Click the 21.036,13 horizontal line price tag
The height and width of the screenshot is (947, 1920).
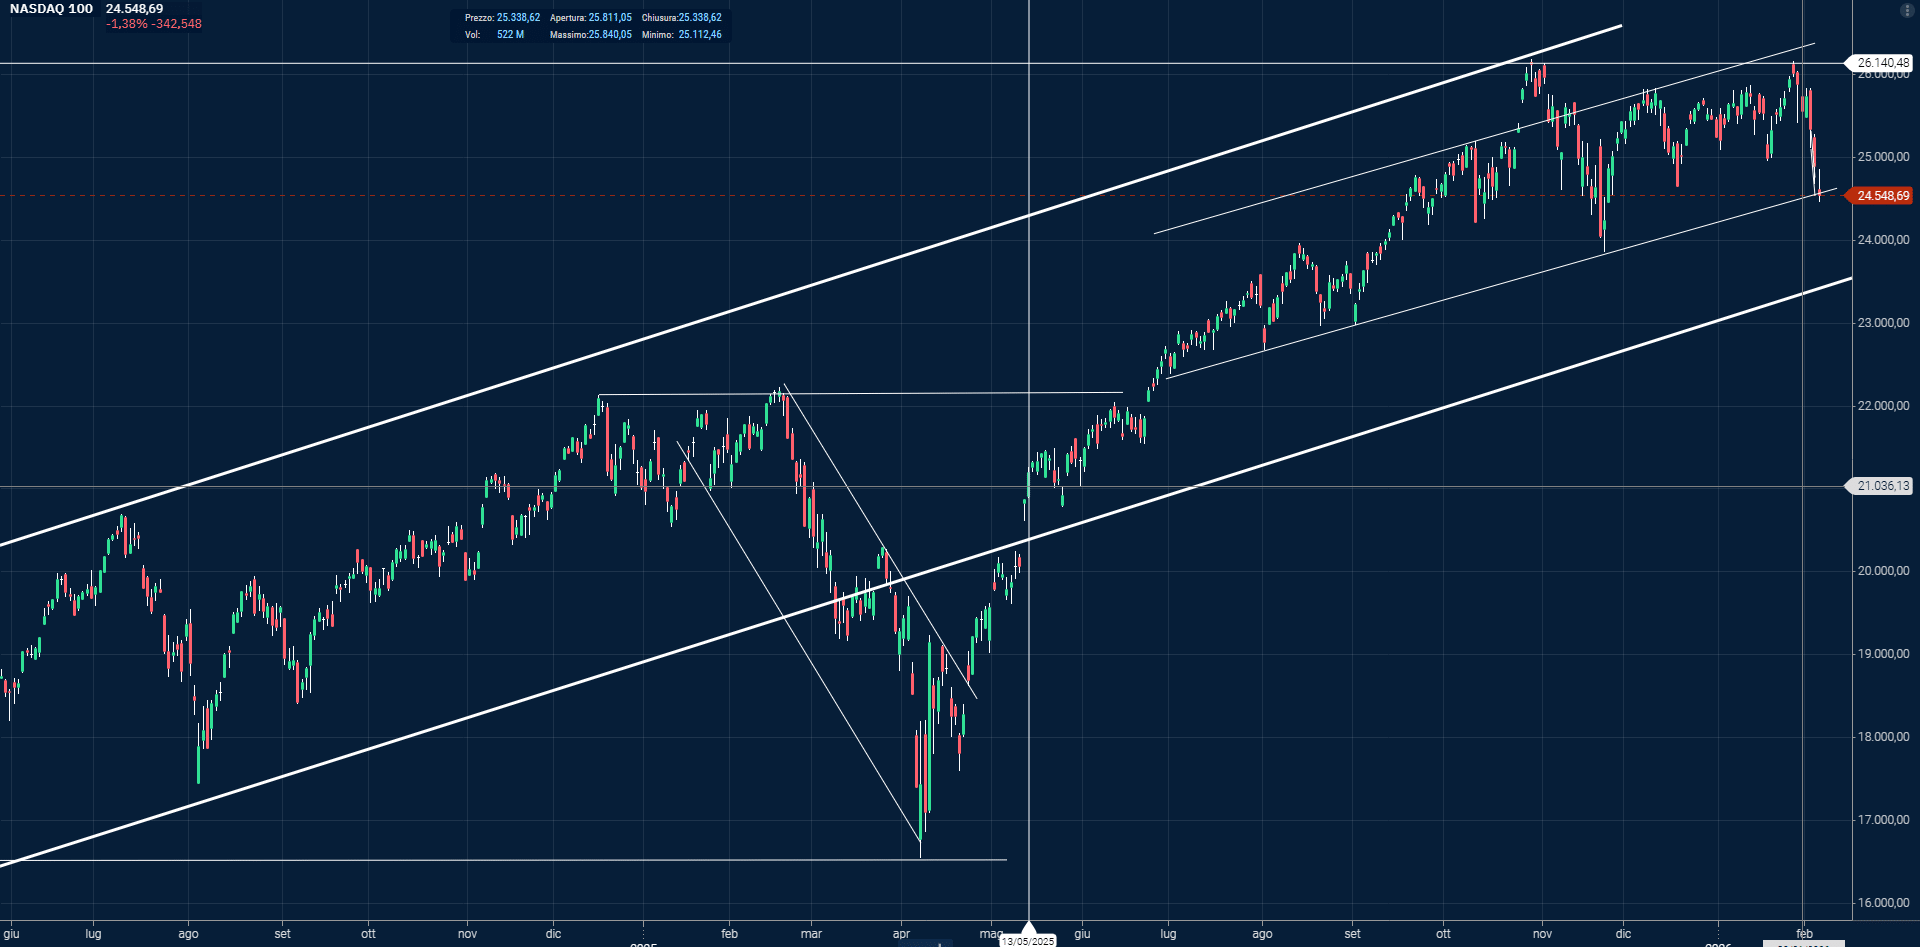point(1882,486)
